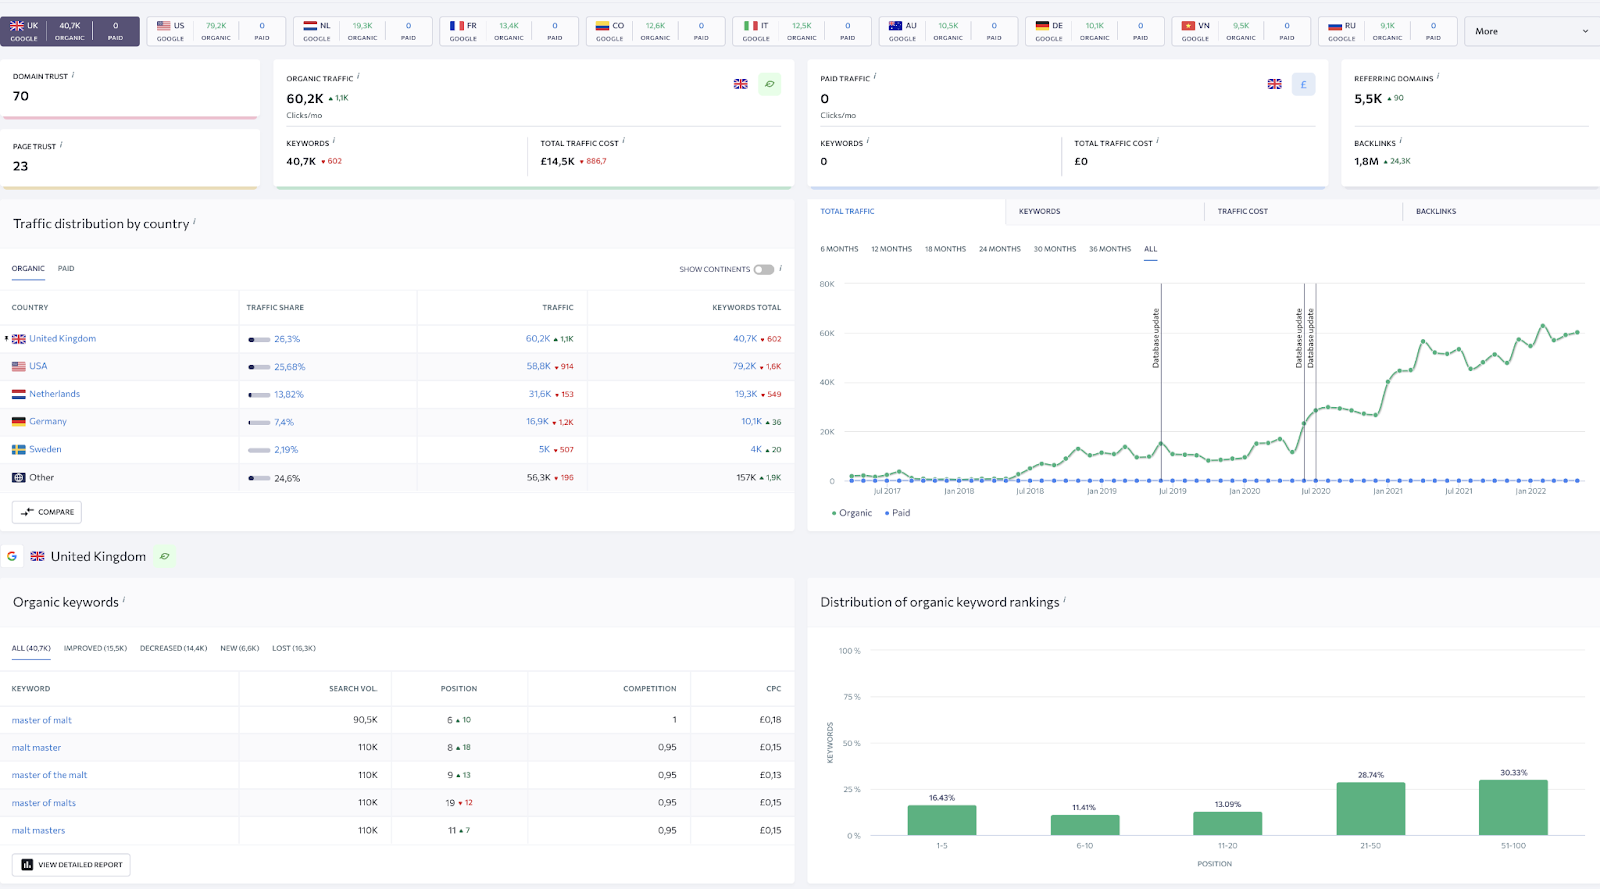Click the Compare button

(47, 512)
